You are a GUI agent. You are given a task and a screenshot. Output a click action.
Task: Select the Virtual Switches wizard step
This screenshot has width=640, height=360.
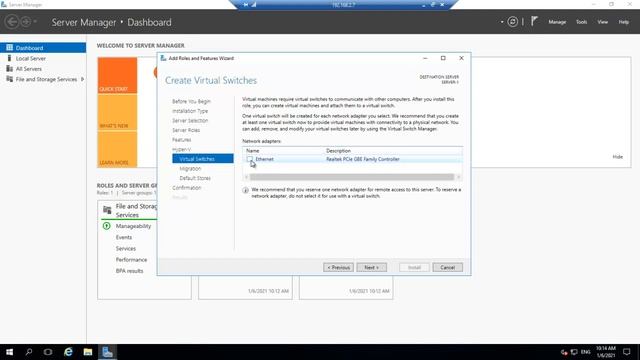(x=203, y=159)
